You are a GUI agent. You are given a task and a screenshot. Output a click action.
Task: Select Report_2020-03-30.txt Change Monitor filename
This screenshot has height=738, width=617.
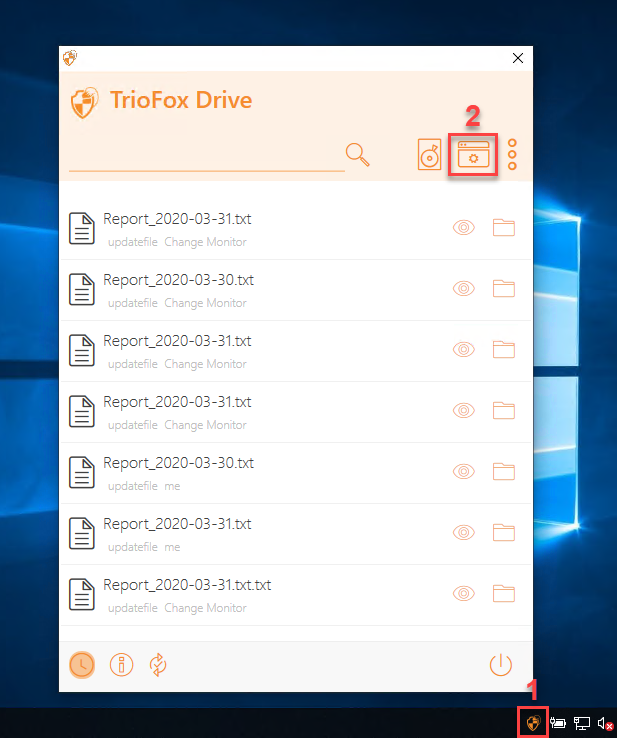(178, 280)
